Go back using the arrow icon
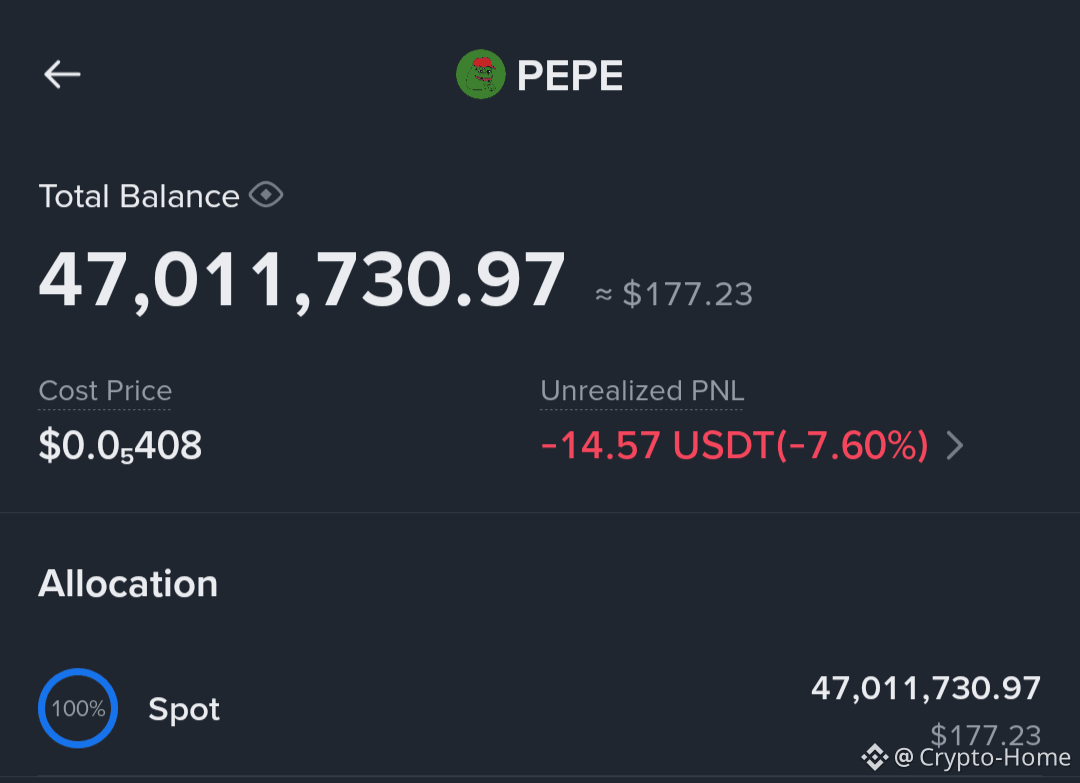 coord(62,74)
